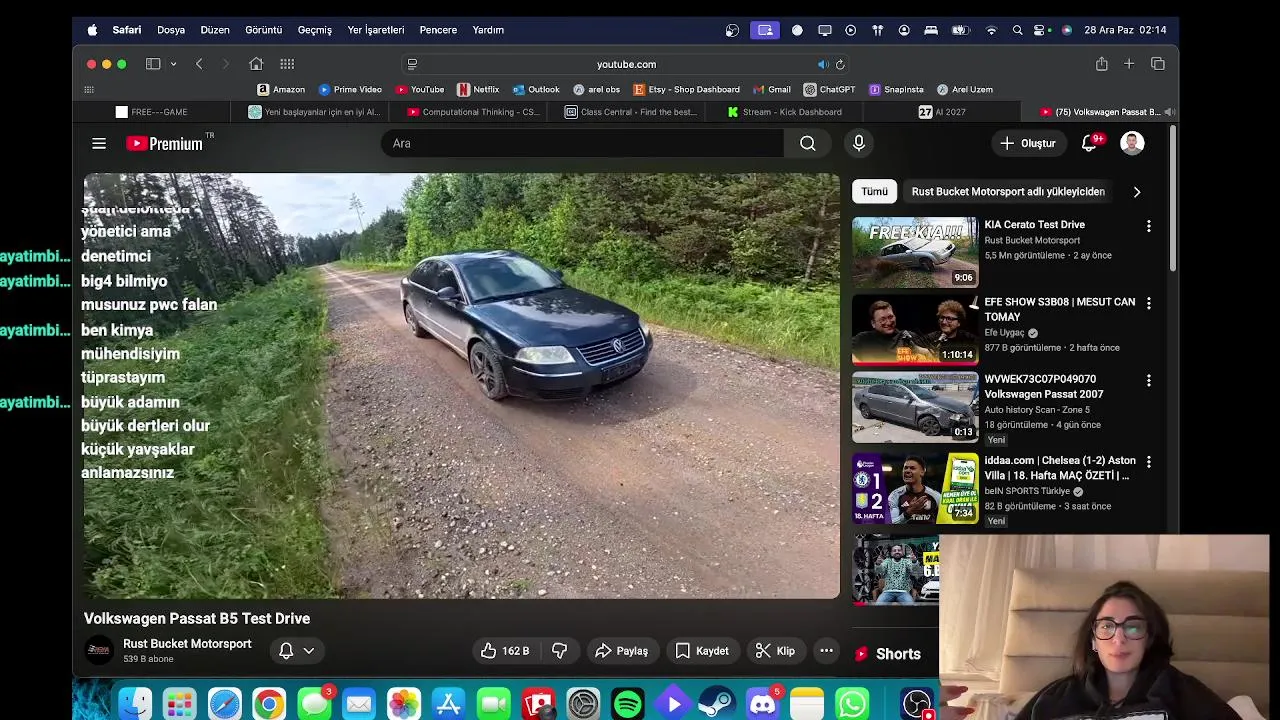Viewport: 1280px width, 720px height.
Task: Open options for EFE SHOW S3B08 video
Action: click(1148, 303)
